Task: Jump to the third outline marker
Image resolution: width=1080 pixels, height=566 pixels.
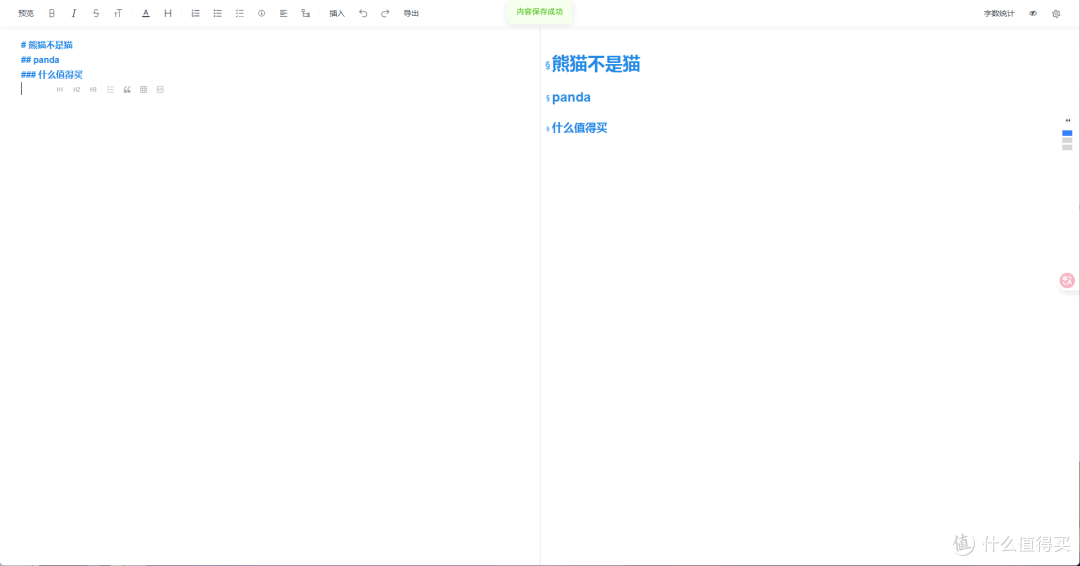Action: point(1067,147)
